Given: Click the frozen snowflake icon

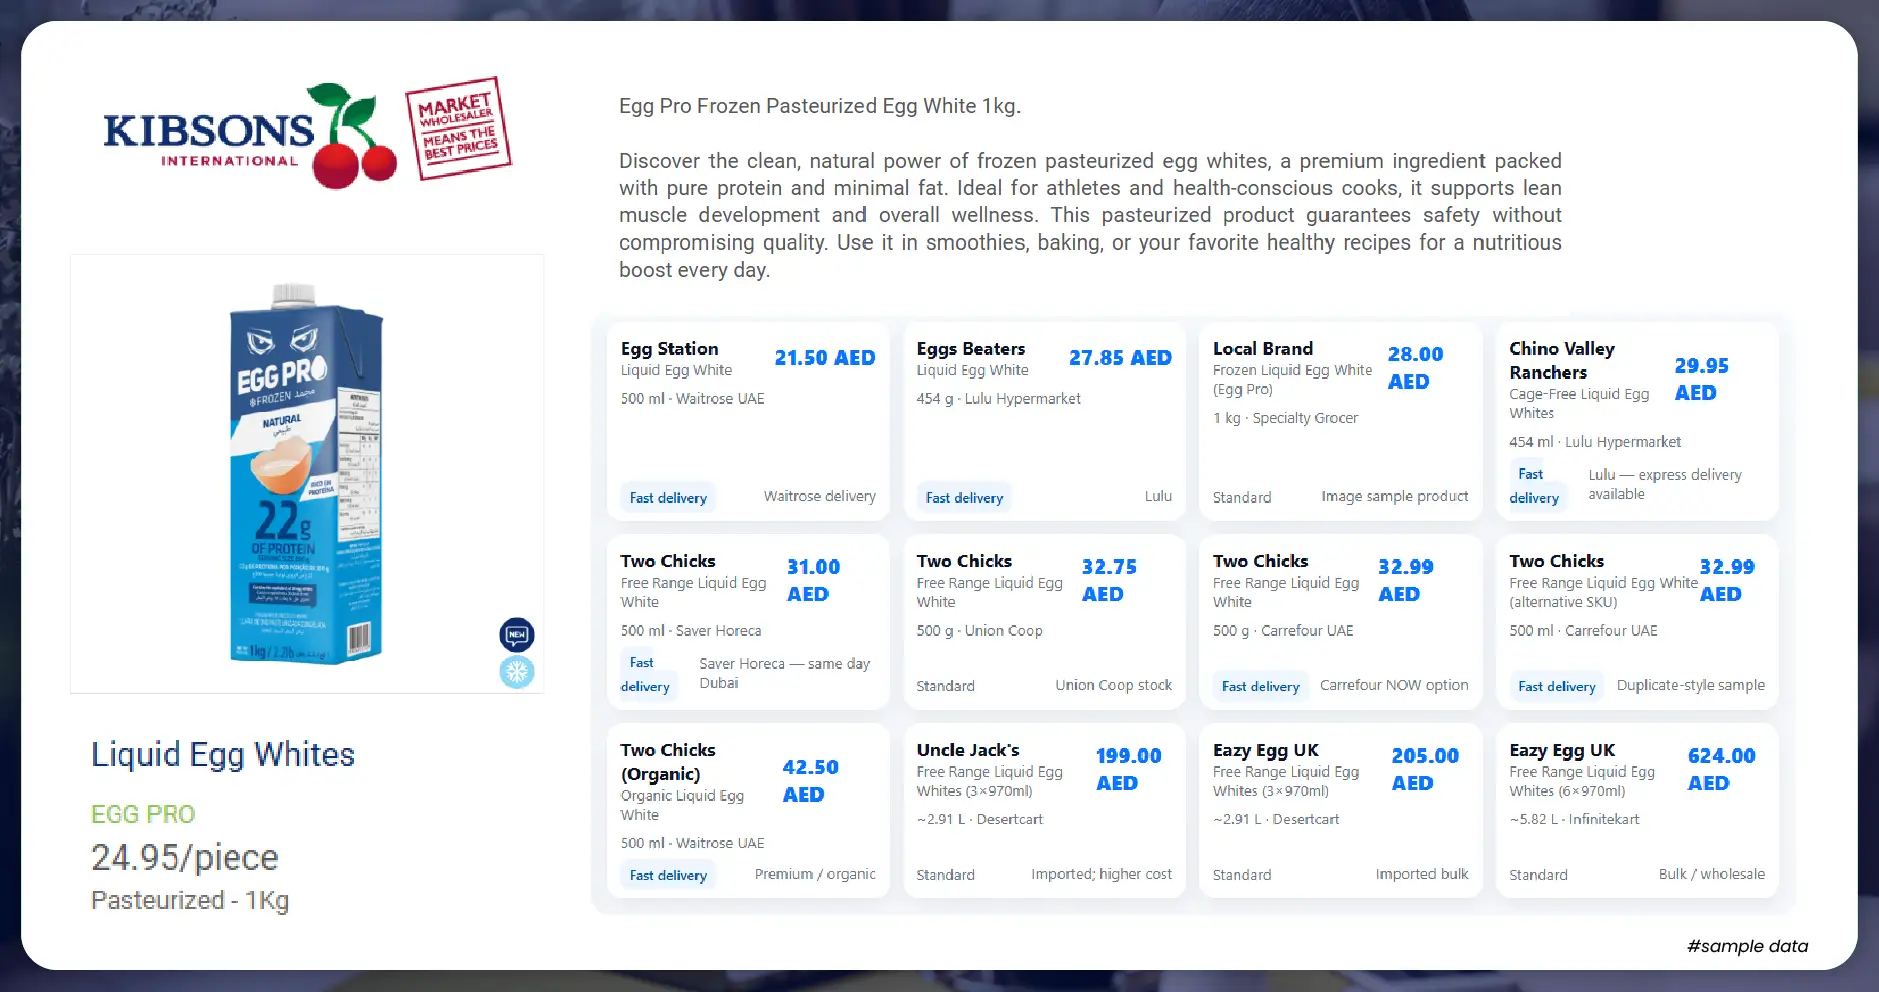Looking at the screenshot, I should pos(517,672).
